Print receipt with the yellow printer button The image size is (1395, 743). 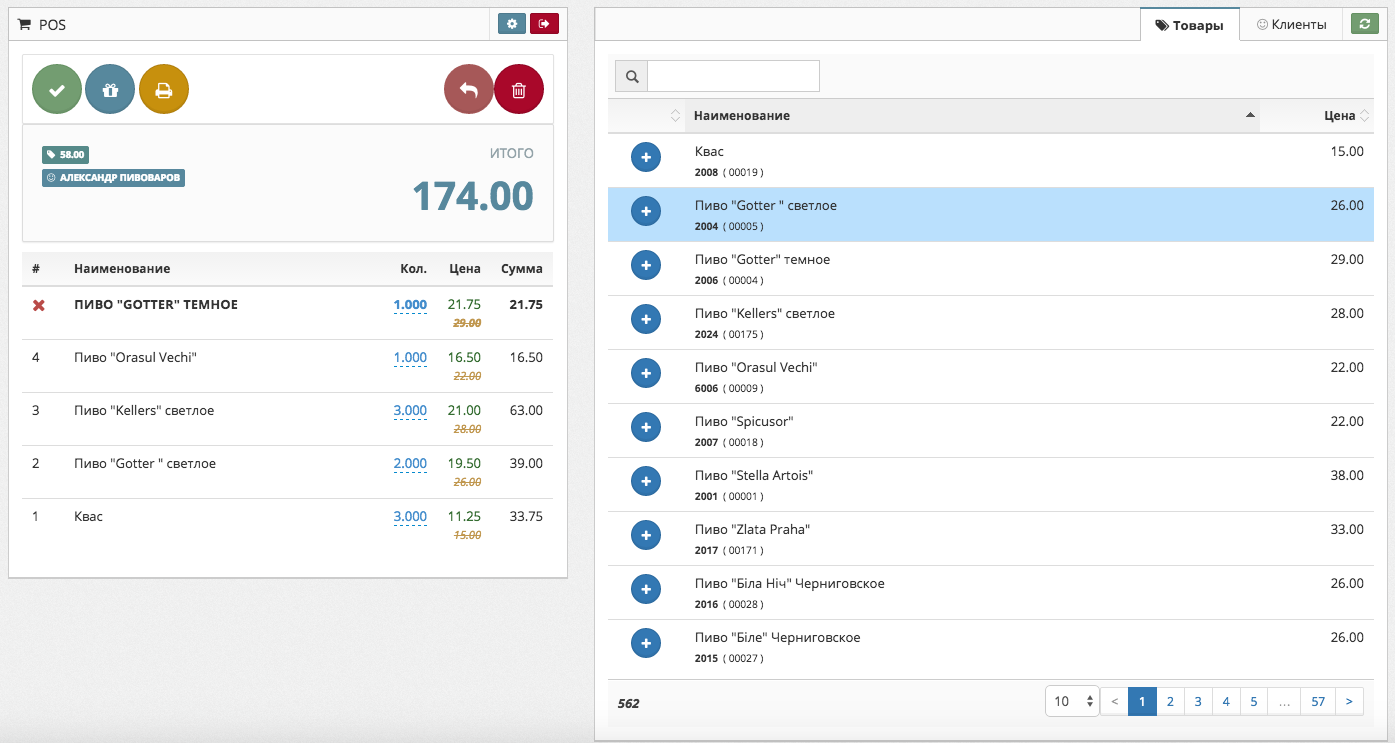click(x=164, y=90)
